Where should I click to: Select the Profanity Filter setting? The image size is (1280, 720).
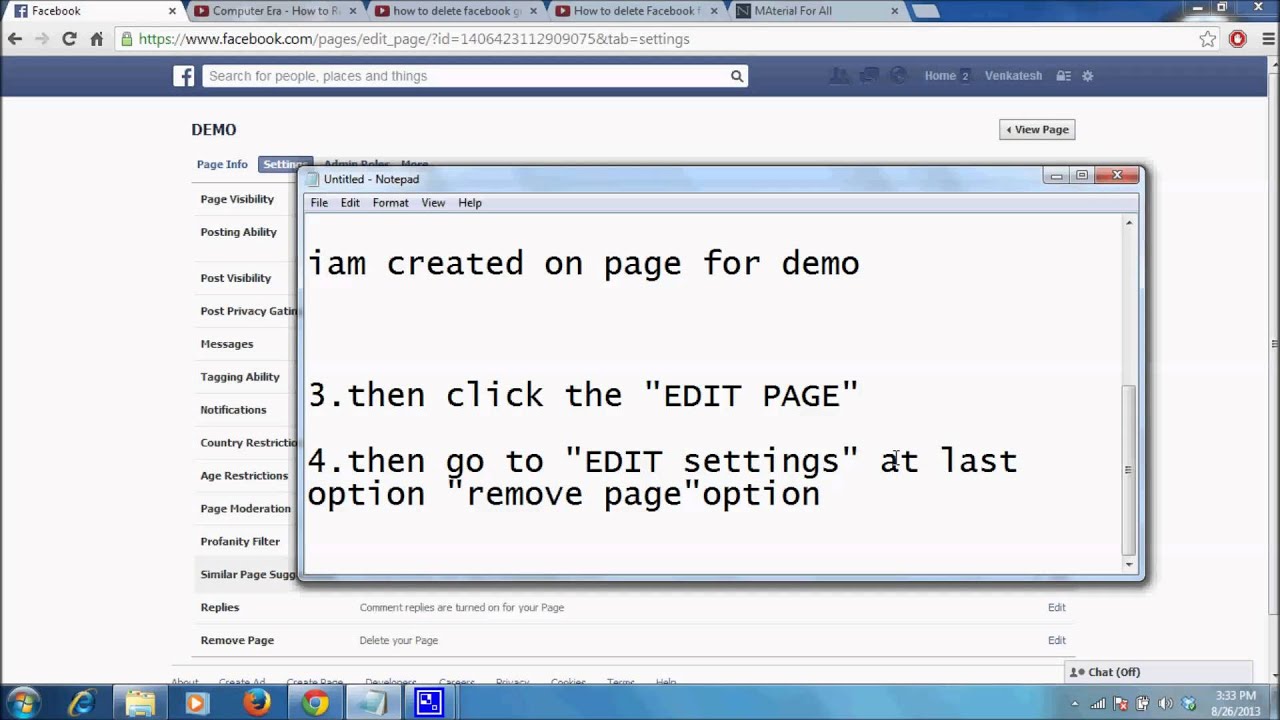tap(240, 542)
